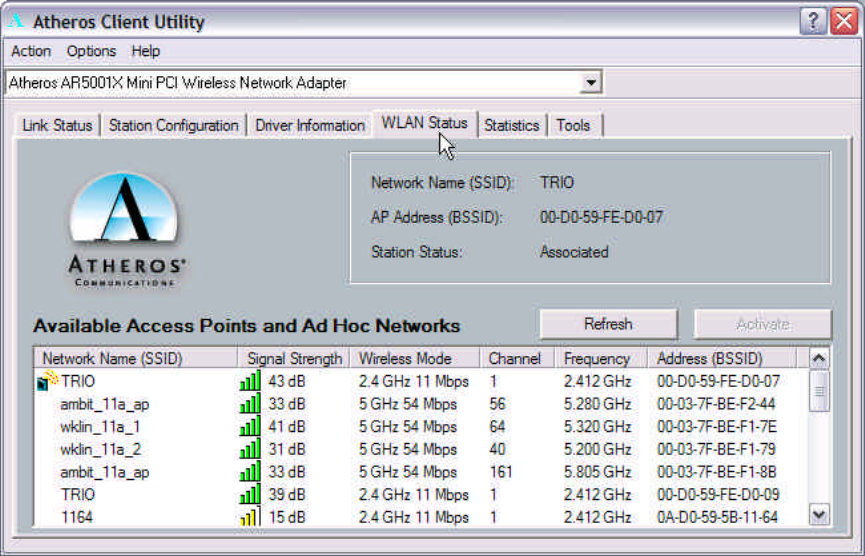Expand the wireless network adapter dropdown
Screen dimensions: 865x556
coord(591,83)
